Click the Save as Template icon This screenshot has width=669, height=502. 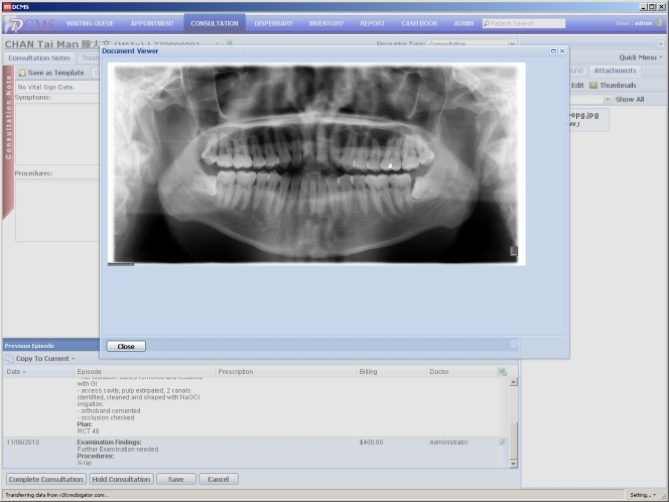pyautogui.click(x=22, y=73)
